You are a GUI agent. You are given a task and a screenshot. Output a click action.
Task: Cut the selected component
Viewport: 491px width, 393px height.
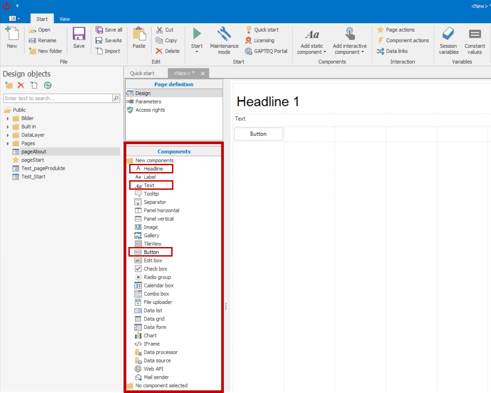pyautogui.click(x=165, y=30)
